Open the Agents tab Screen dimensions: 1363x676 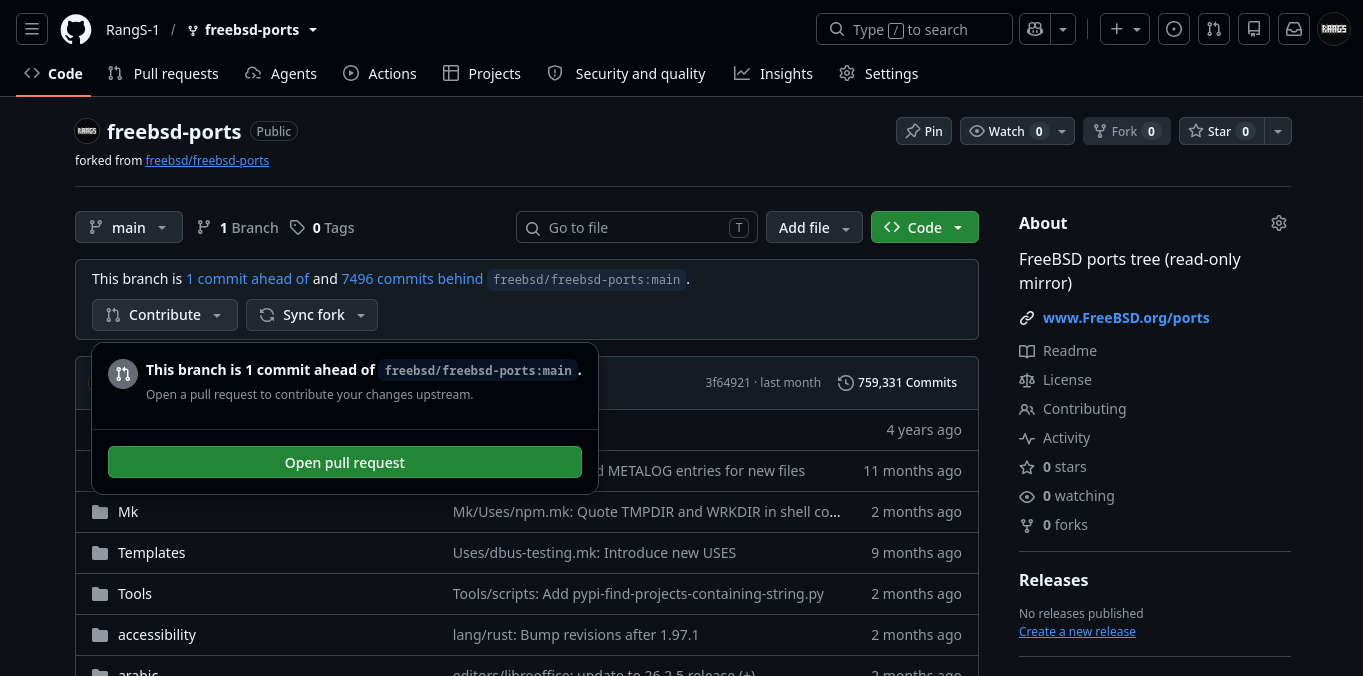pyautogui.click(x=281, y=74)
